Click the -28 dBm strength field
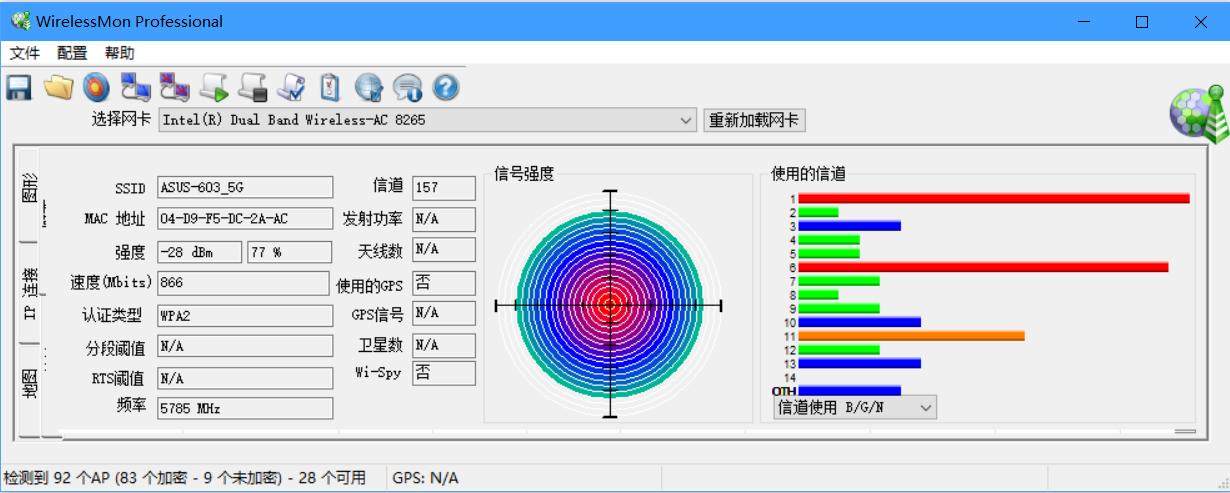Viewport: 1230px width, 493px height. (199, 252)
